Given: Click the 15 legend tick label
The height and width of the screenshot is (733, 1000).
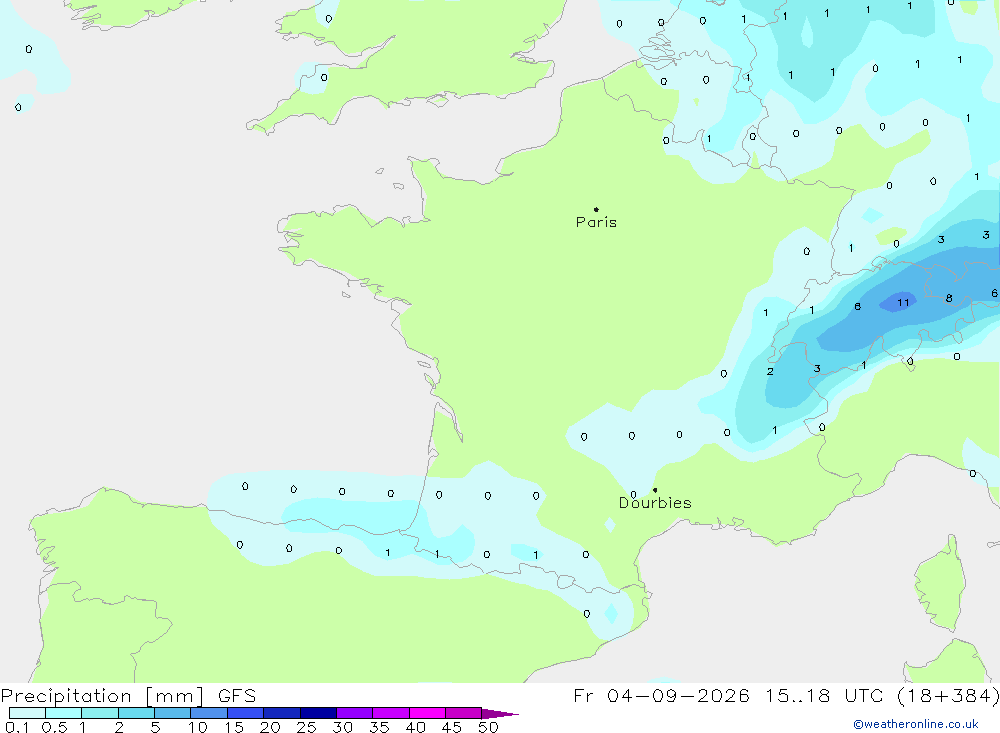Looking at the screenshot, I should click(x=234, y=727).
